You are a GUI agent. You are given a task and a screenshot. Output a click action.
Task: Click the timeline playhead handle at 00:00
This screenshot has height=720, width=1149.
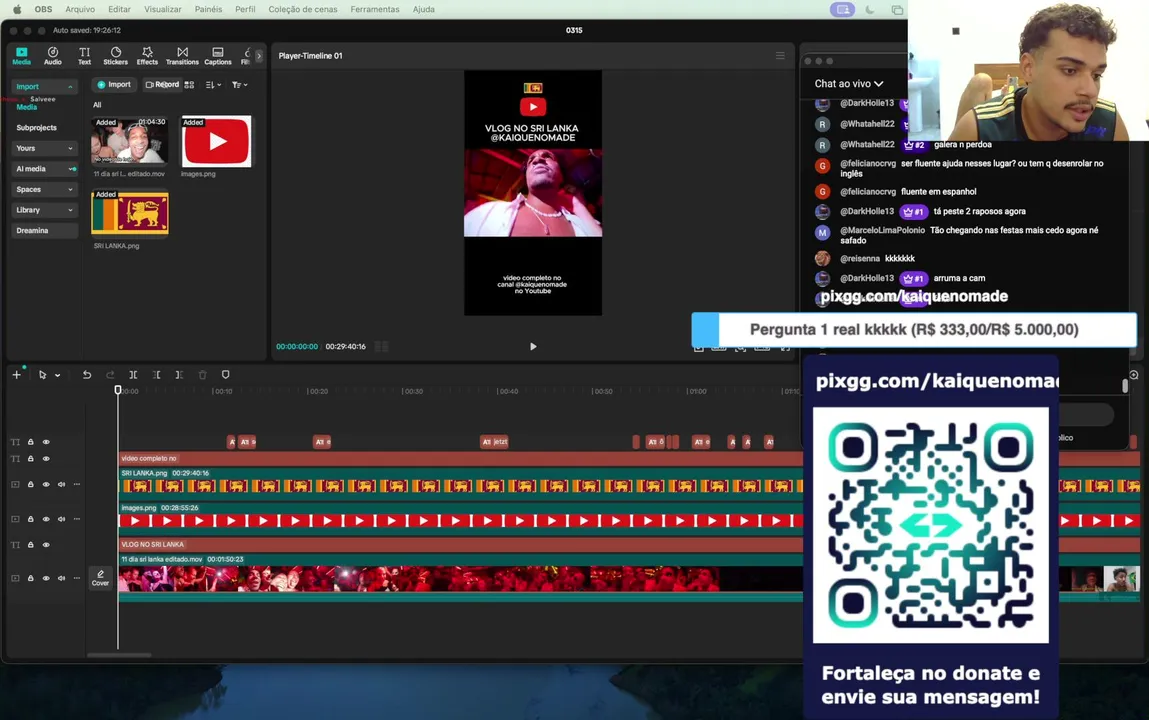(x=118, y=390)
